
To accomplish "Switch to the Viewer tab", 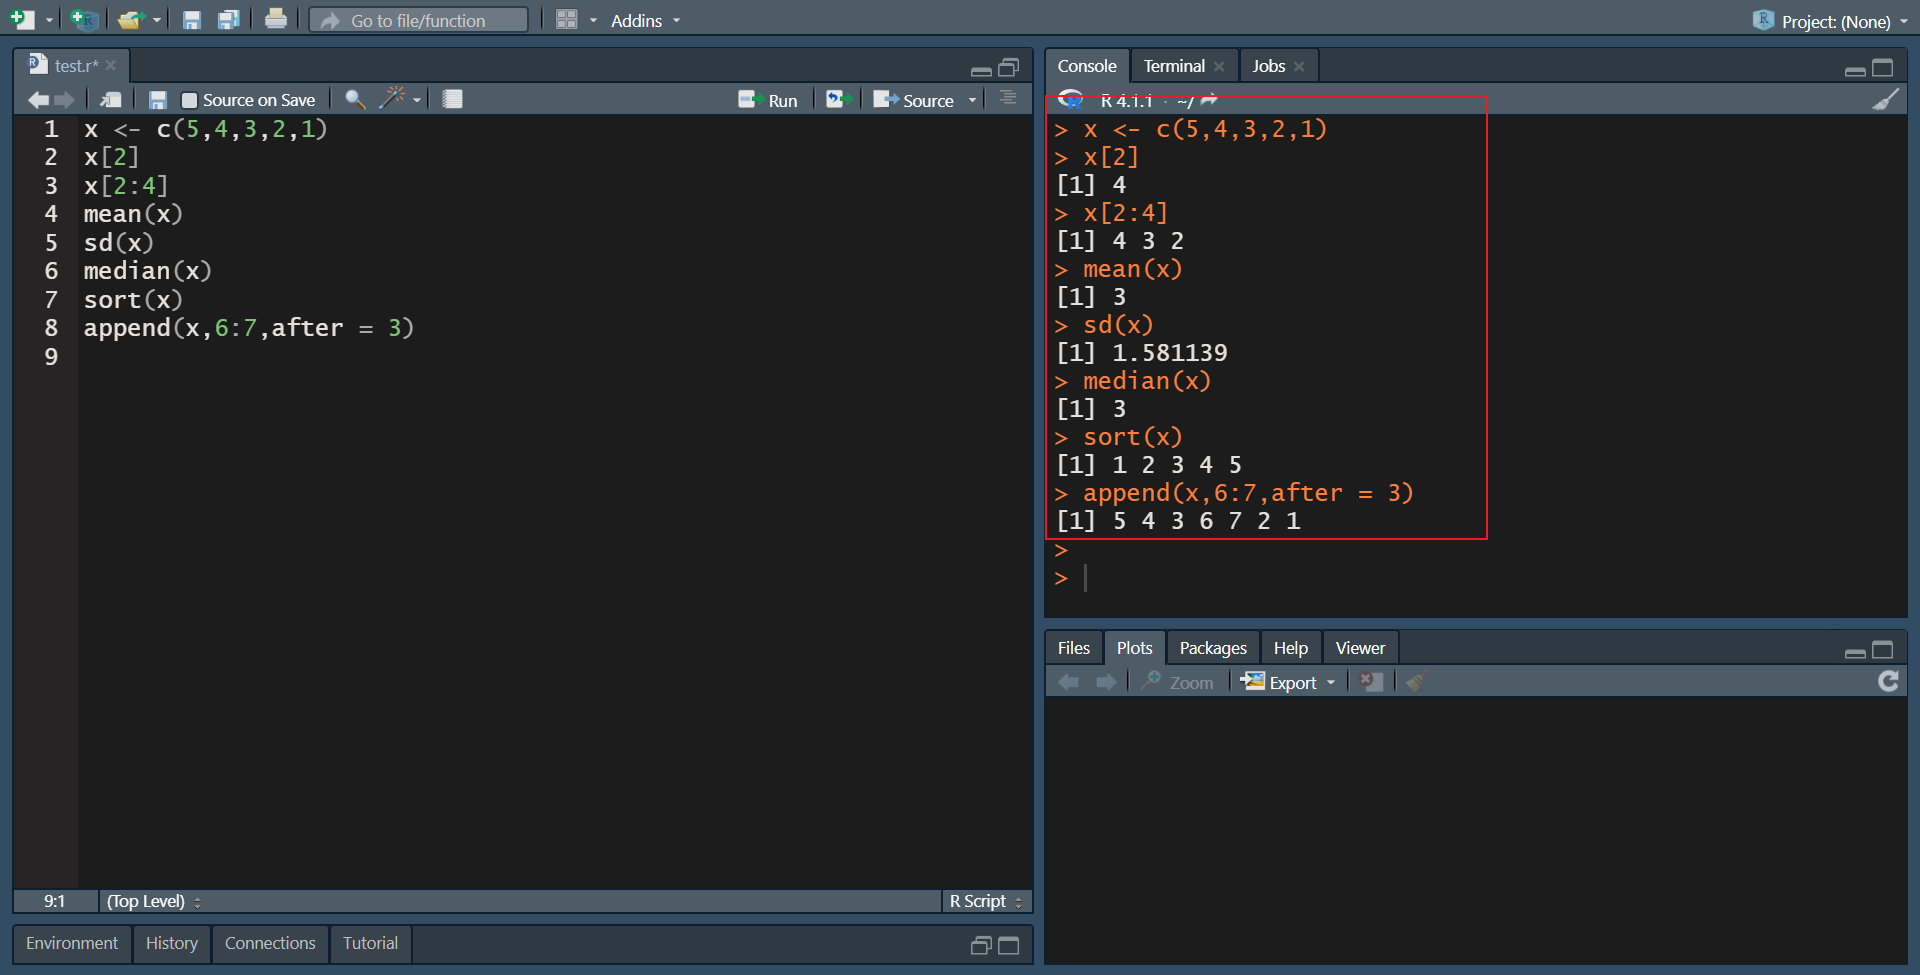I will [x=1360, y=648].
